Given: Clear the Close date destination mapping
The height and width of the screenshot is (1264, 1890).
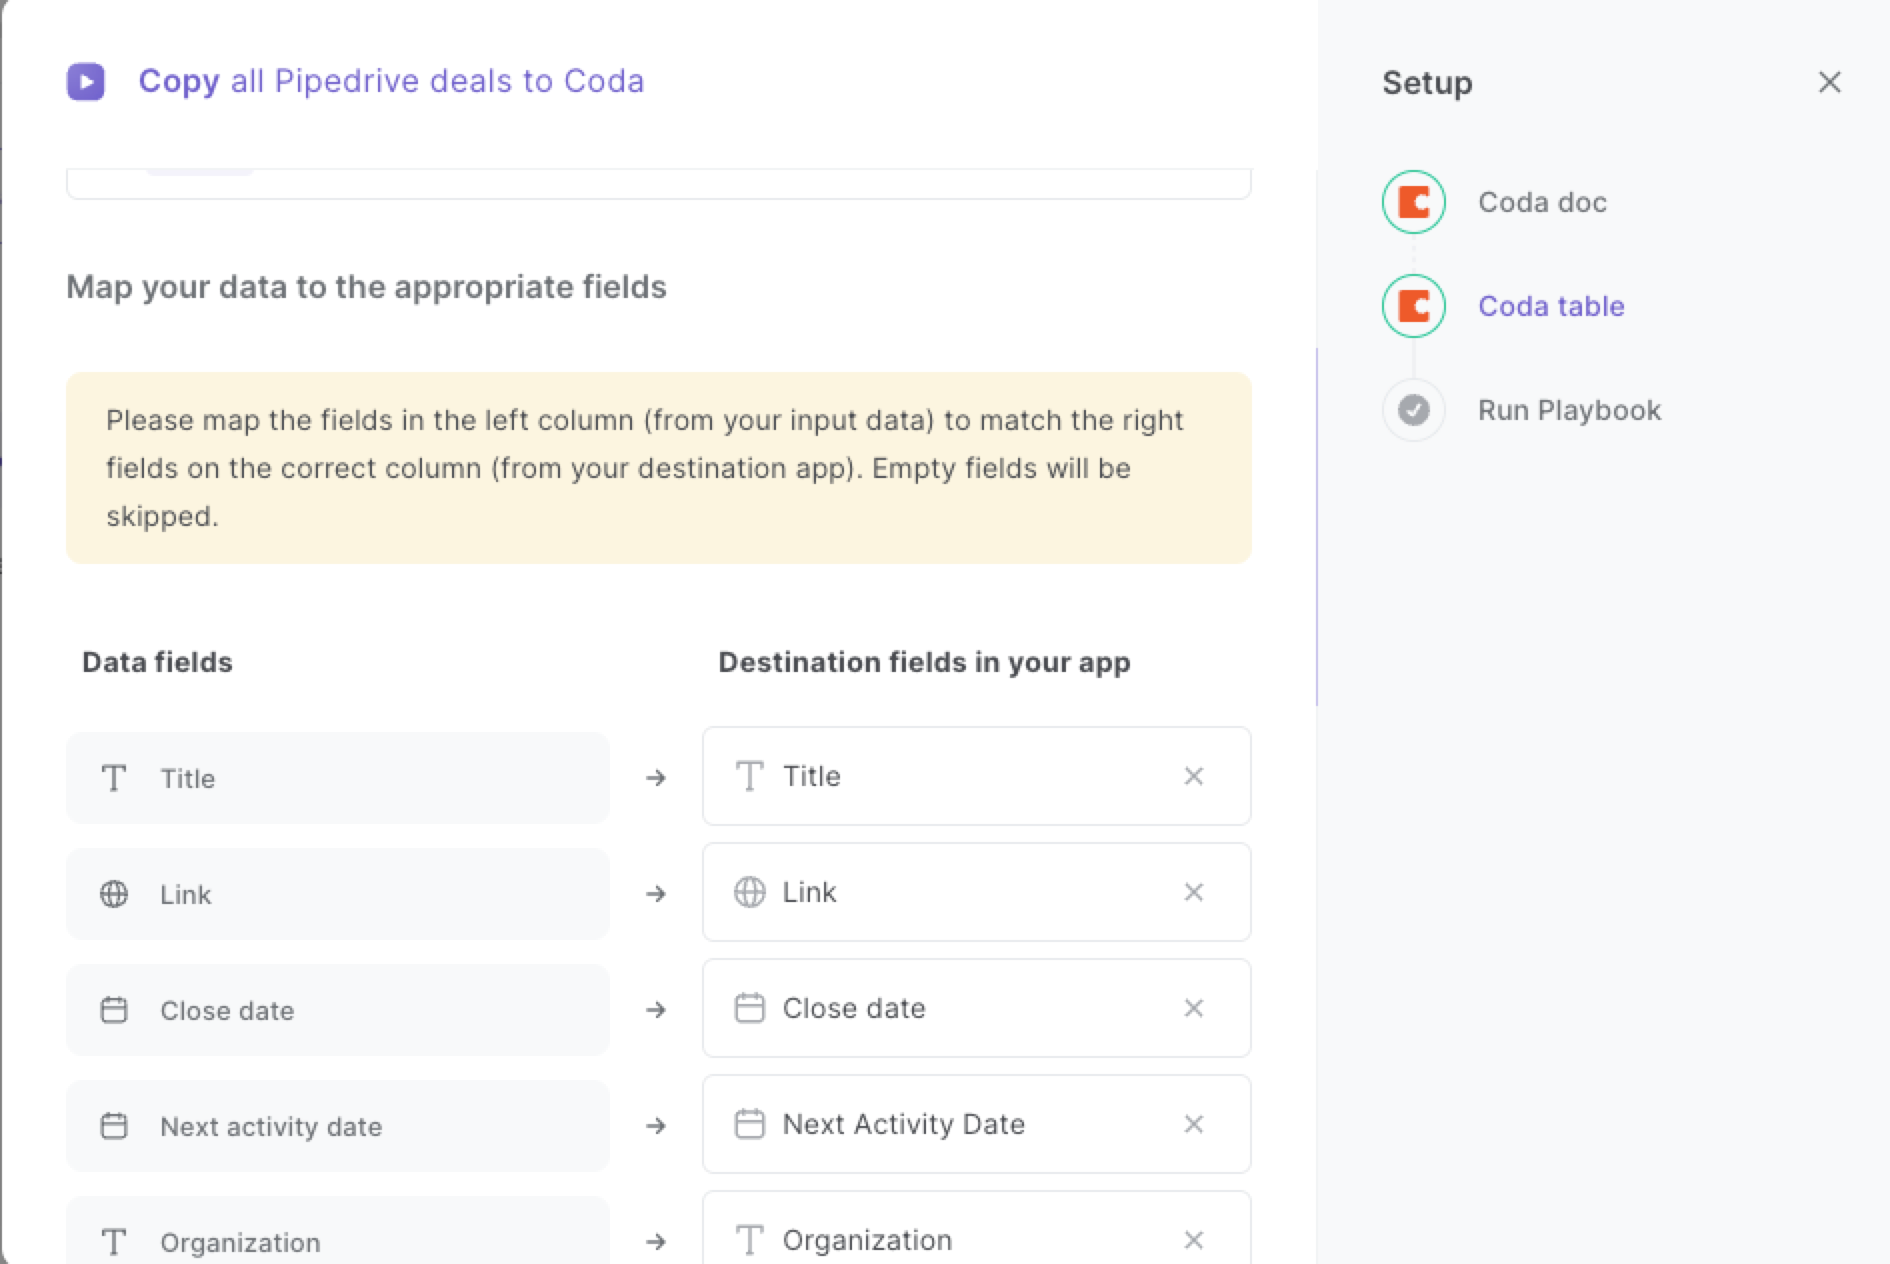Looking at the screenshot, I should 1193,1008.
